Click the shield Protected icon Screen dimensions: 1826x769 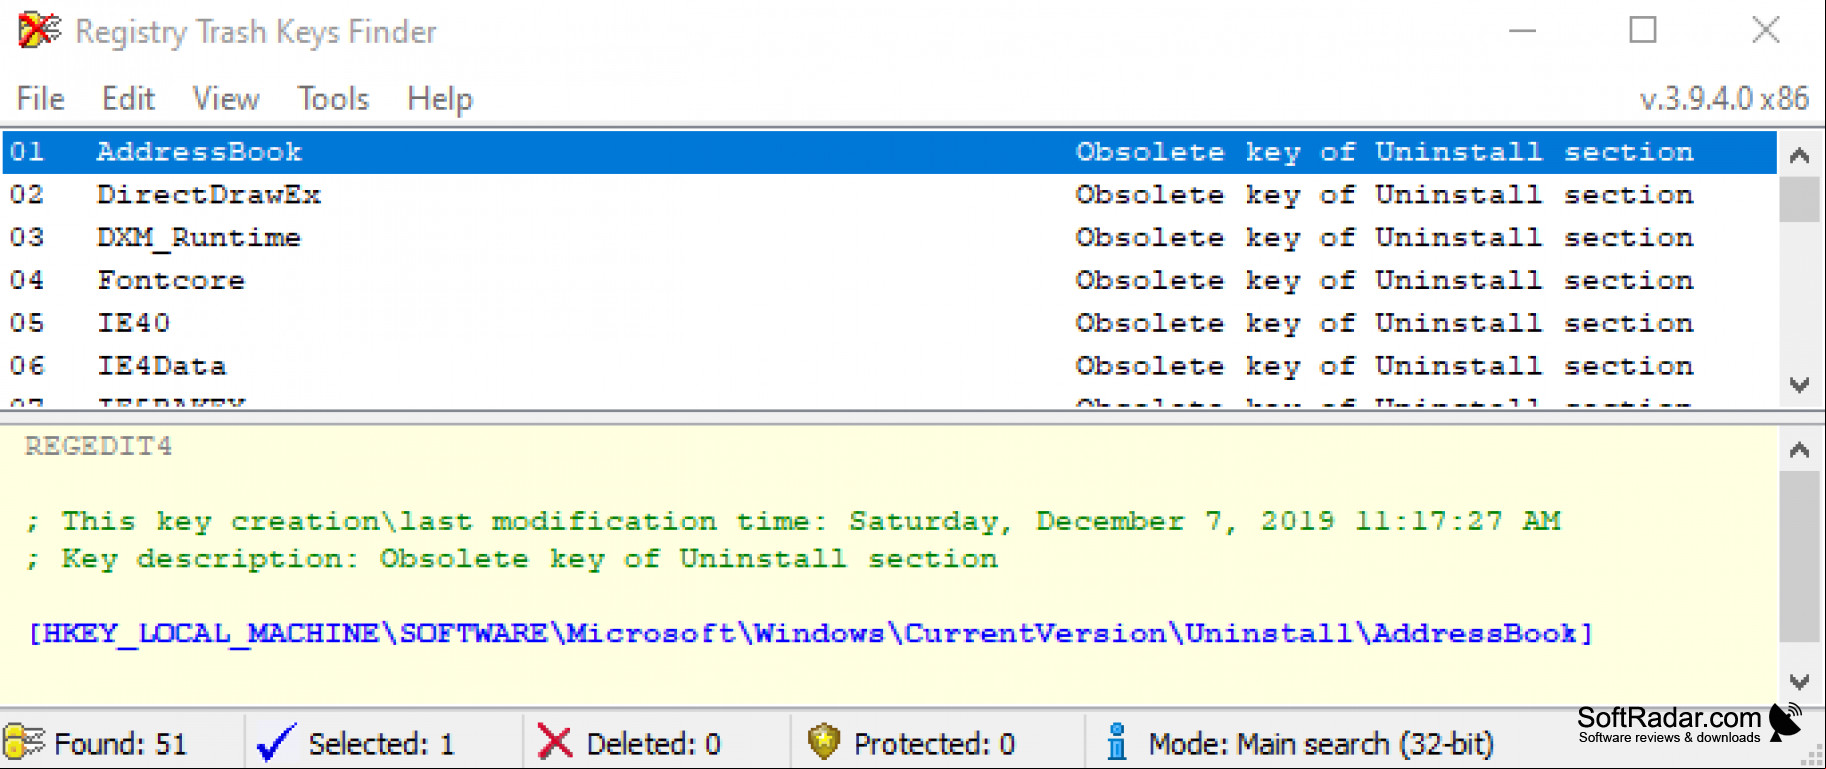click(x=823, y=742)
